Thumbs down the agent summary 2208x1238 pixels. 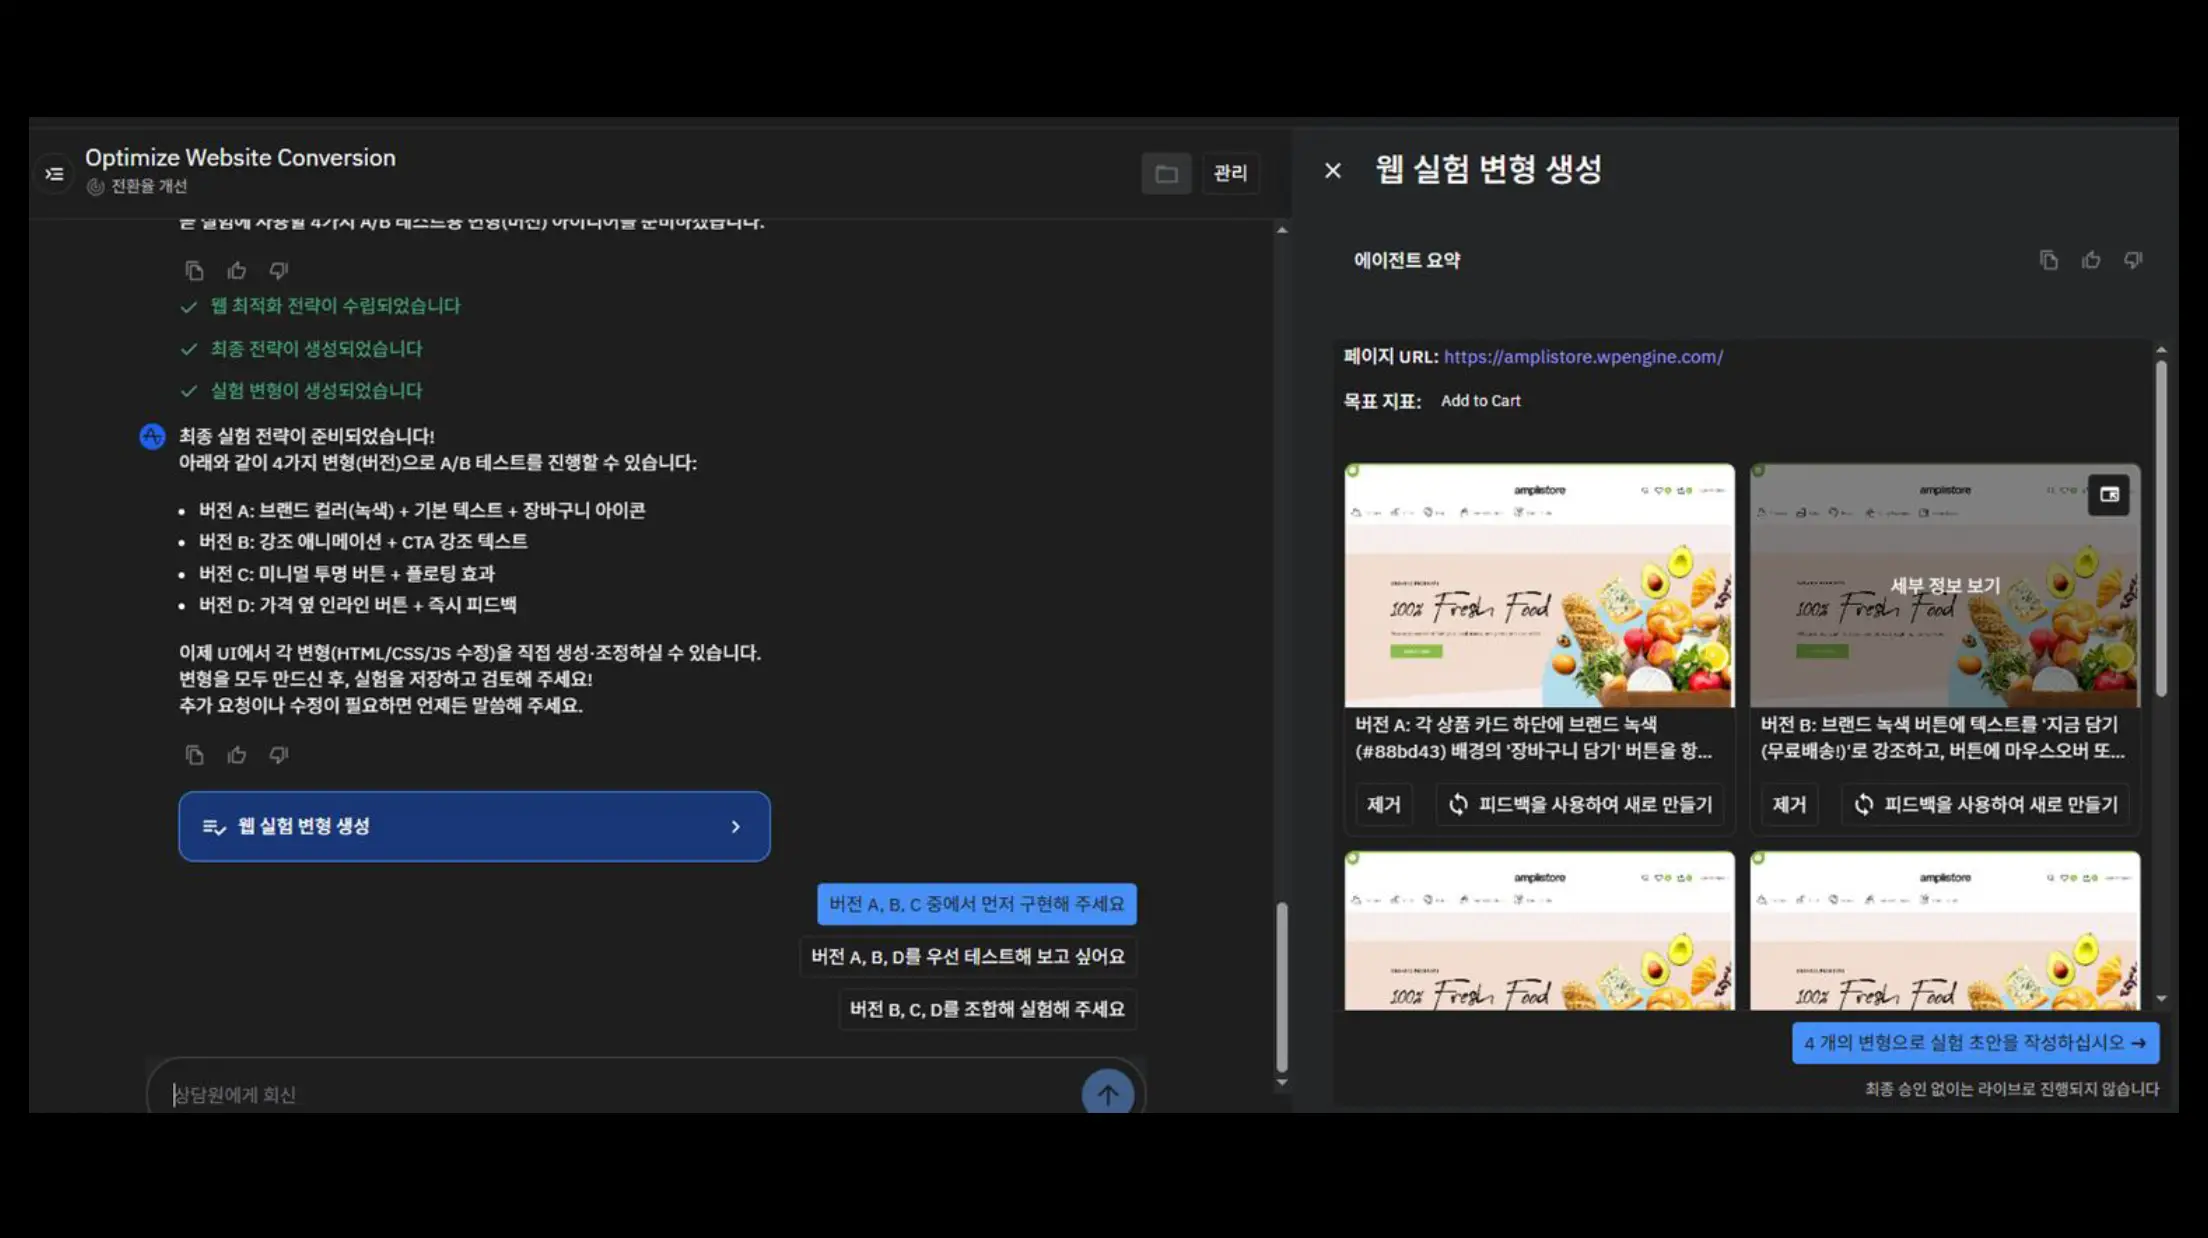click(2133, 261)
